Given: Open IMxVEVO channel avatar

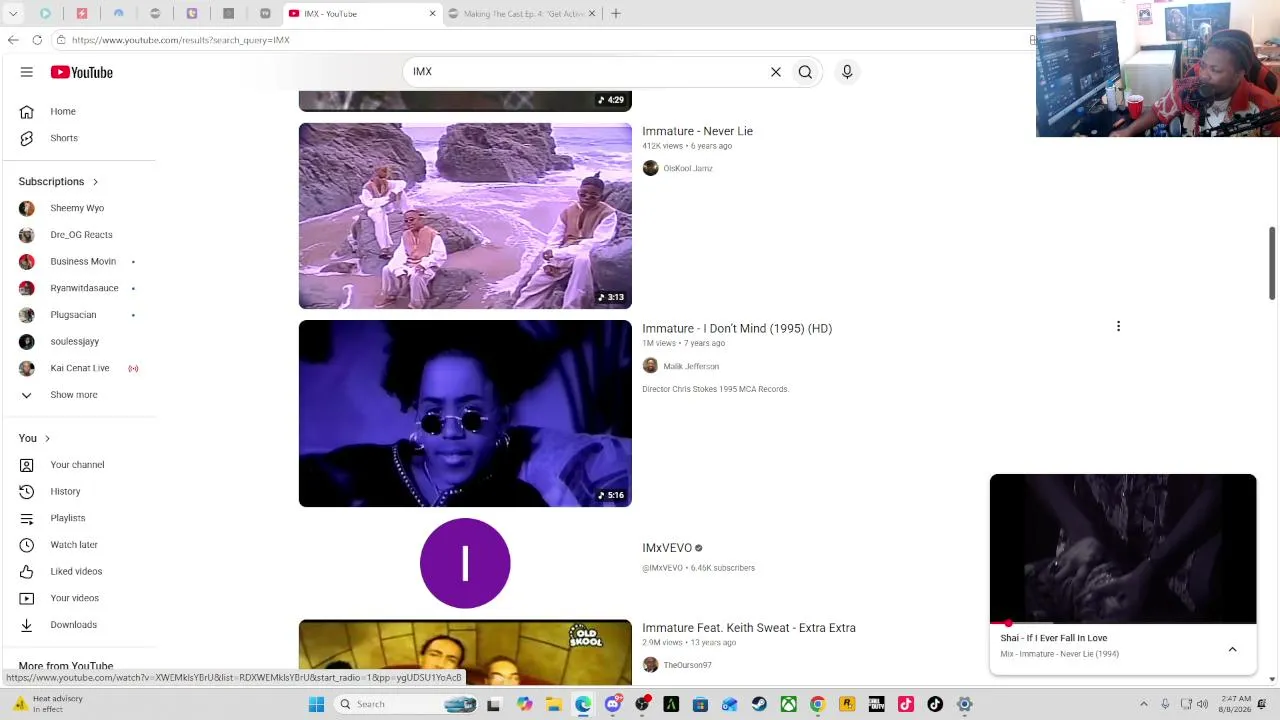Looking at the screenshot, I should tap(465, 563).
